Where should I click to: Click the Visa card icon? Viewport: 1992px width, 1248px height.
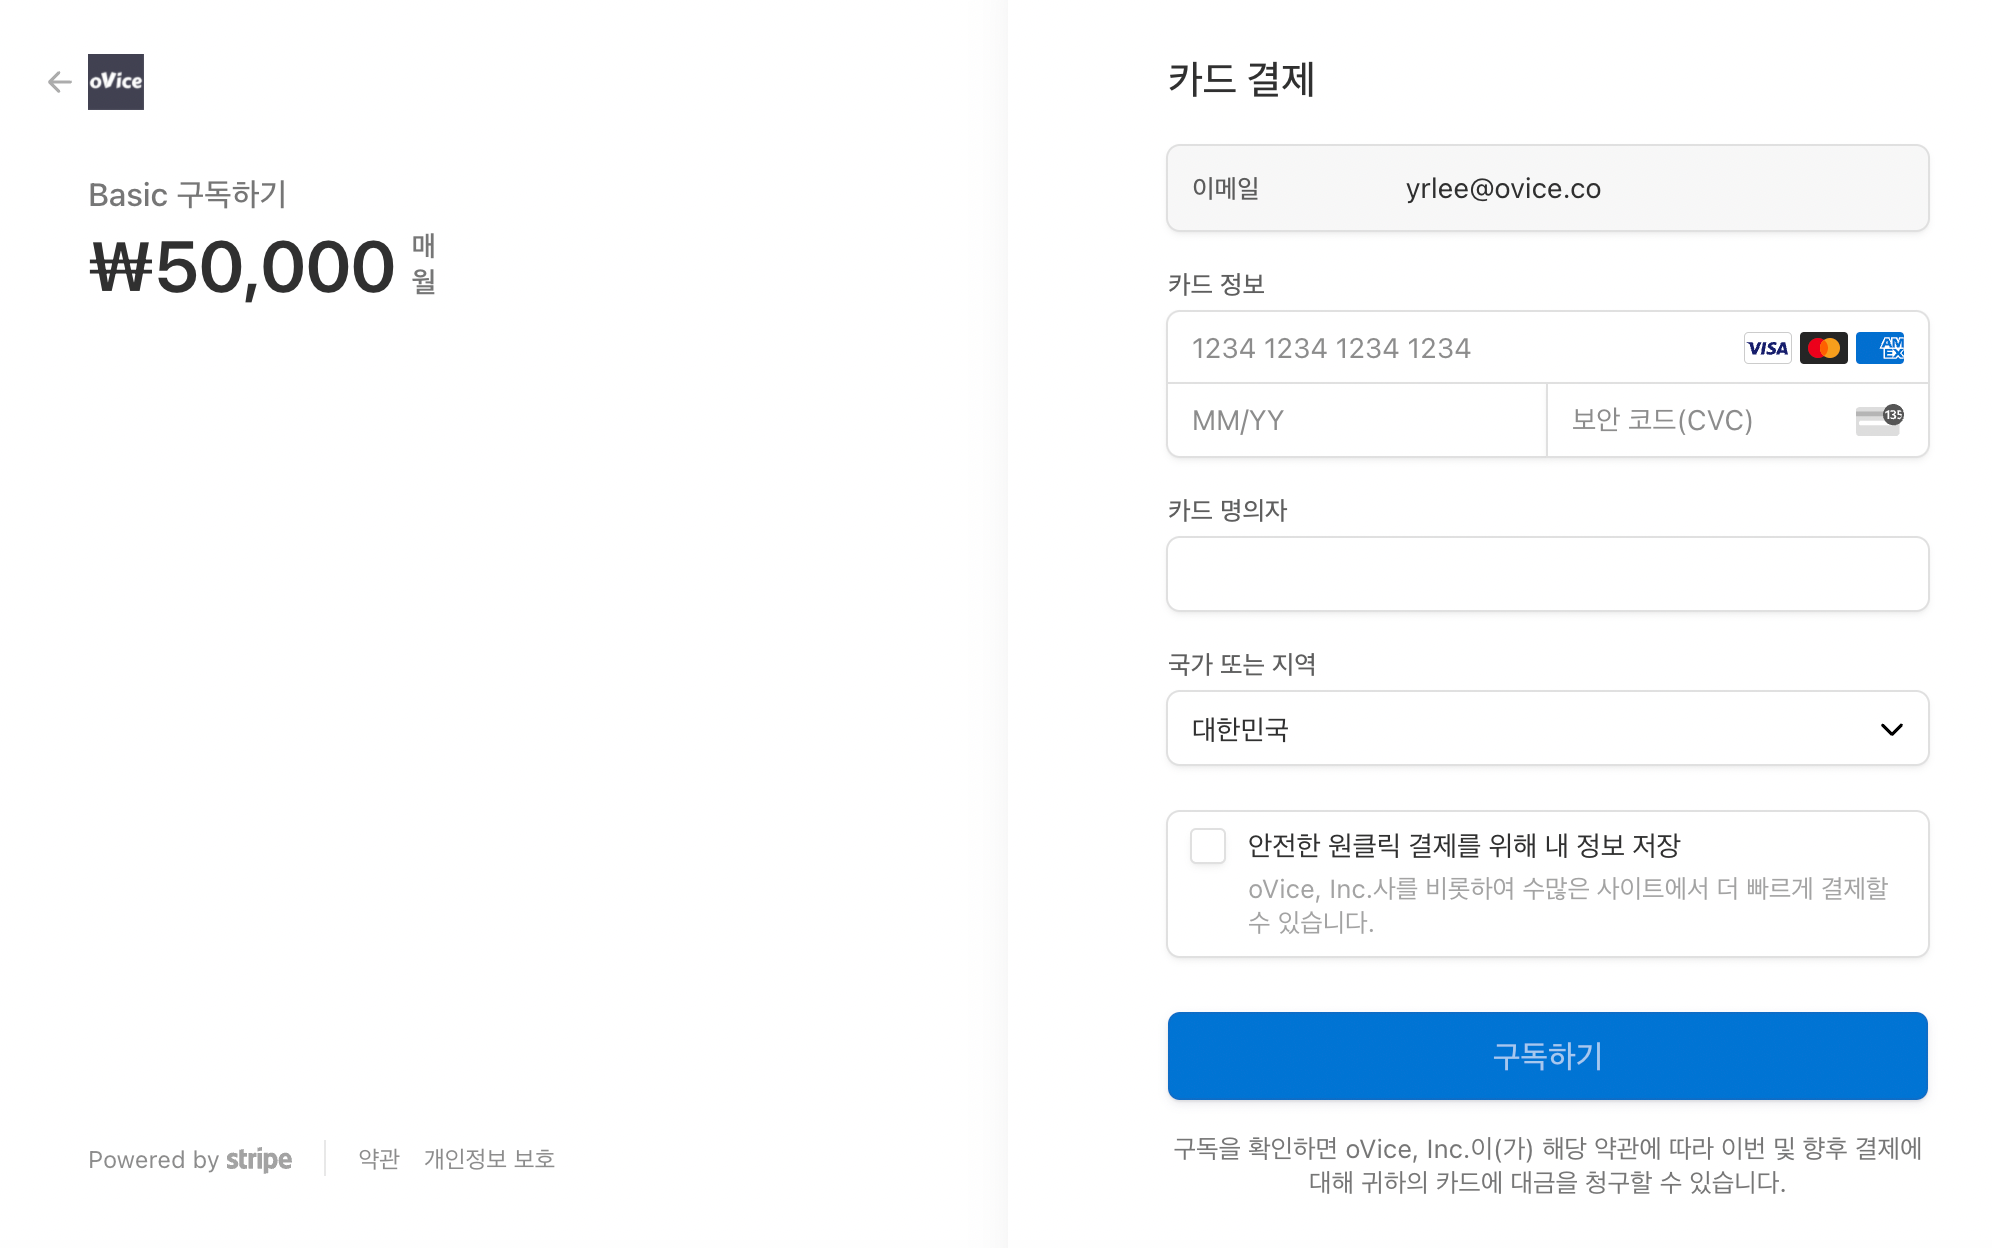pyautogui.click(x=1767, y=348)
